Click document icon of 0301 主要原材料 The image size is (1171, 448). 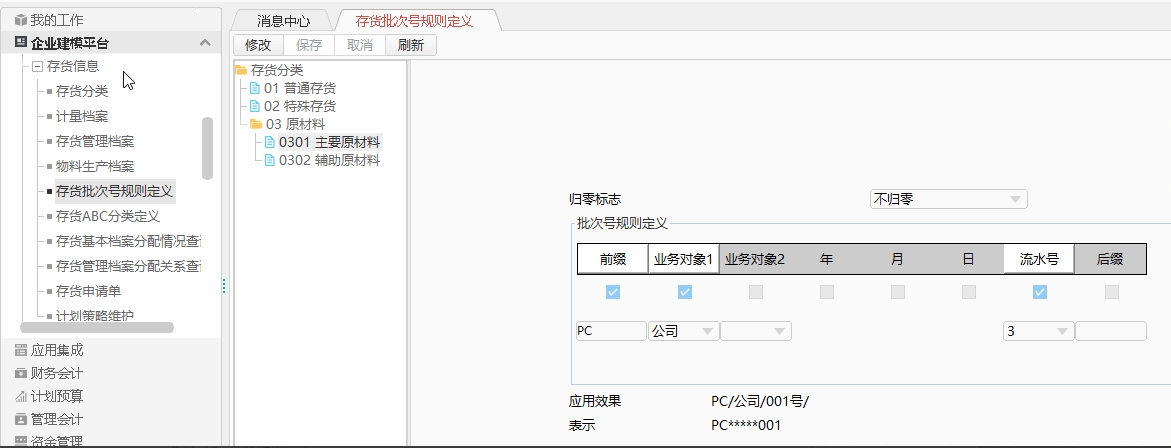(270, 142)
